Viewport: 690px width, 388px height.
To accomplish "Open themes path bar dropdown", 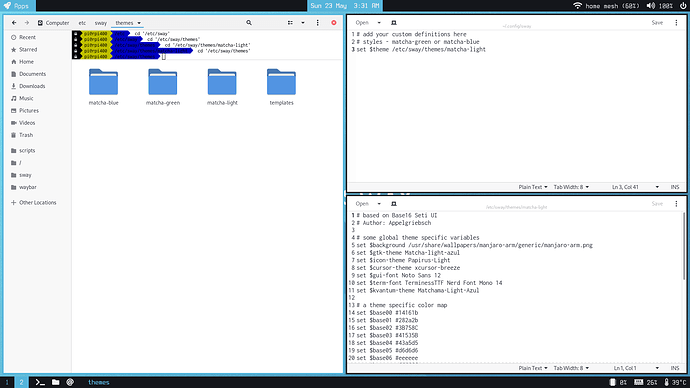I will [139, 23].
